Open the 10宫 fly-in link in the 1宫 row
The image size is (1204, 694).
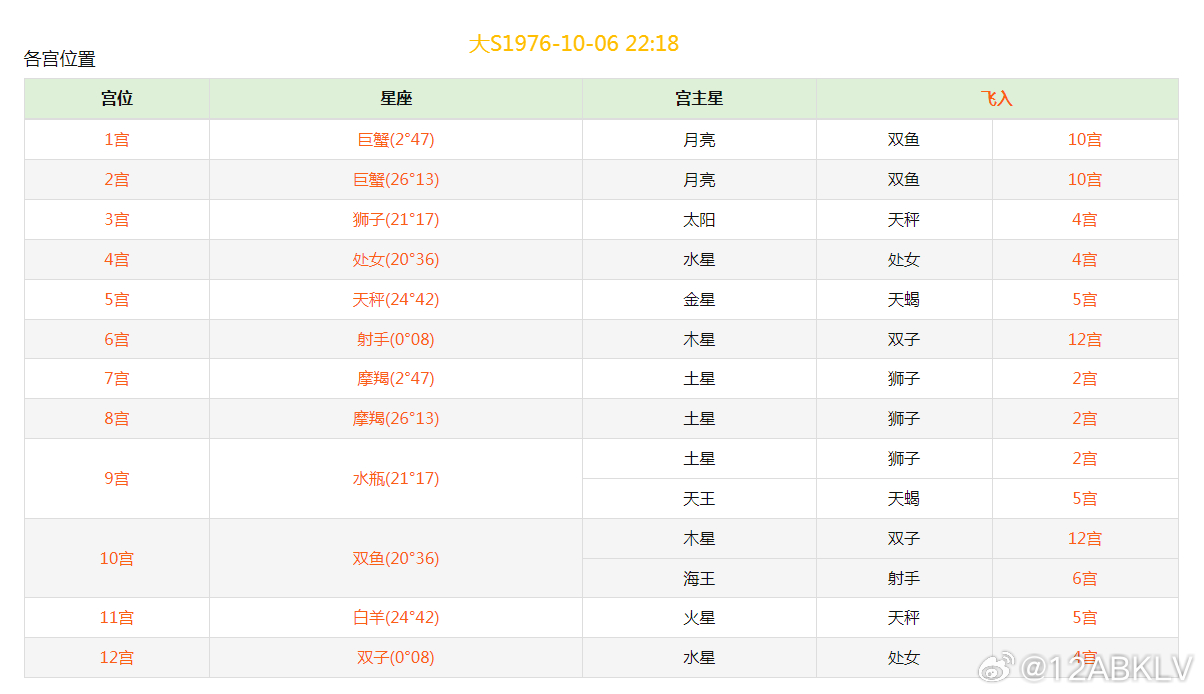[x=1085, y=140]
